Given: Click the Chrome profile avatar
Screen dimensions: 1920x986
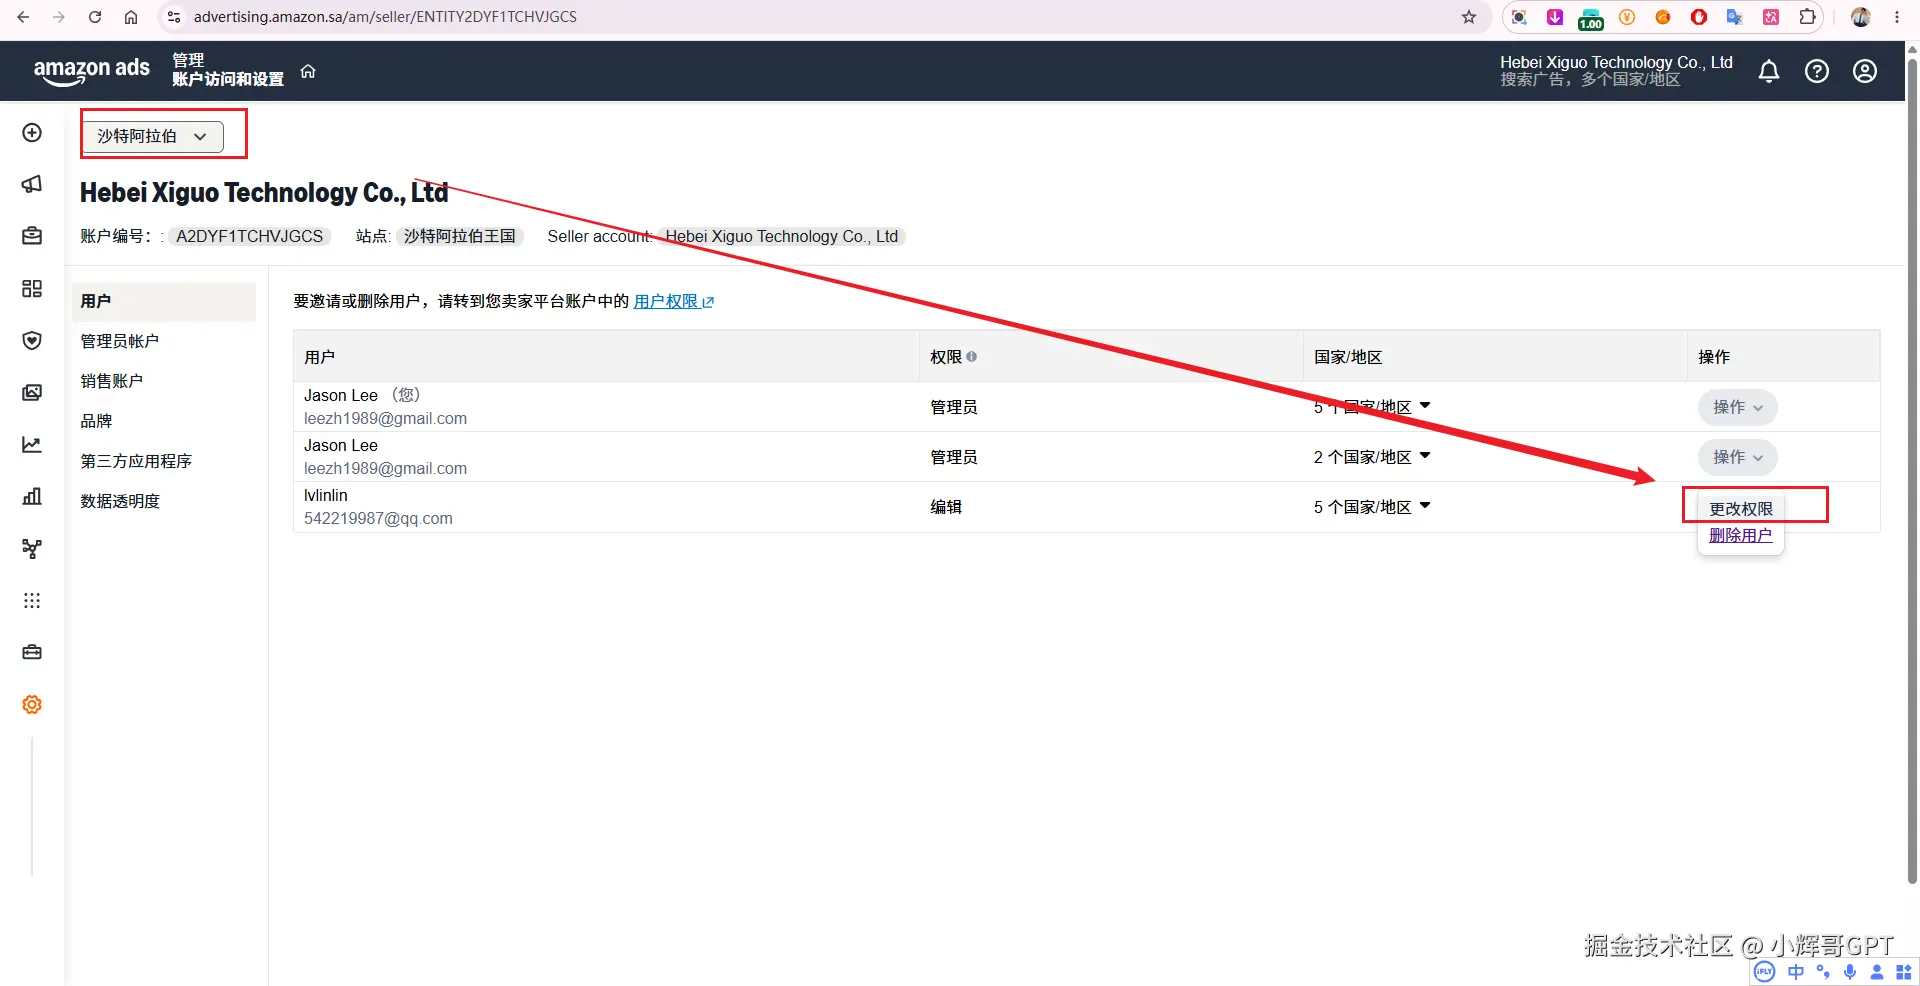Looking at the screenshot, I should pos(1861,17).
